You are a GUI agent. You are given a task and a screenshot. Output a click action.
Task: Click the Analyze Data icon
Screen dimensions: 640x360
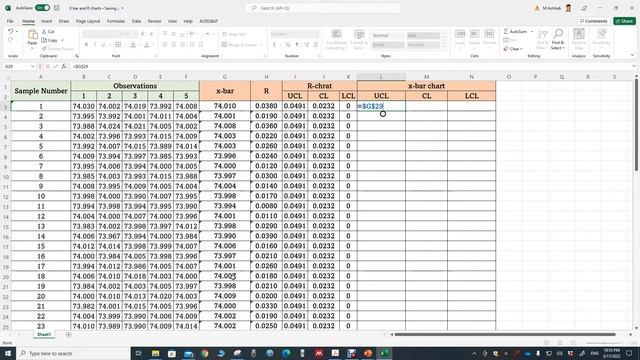579,39
